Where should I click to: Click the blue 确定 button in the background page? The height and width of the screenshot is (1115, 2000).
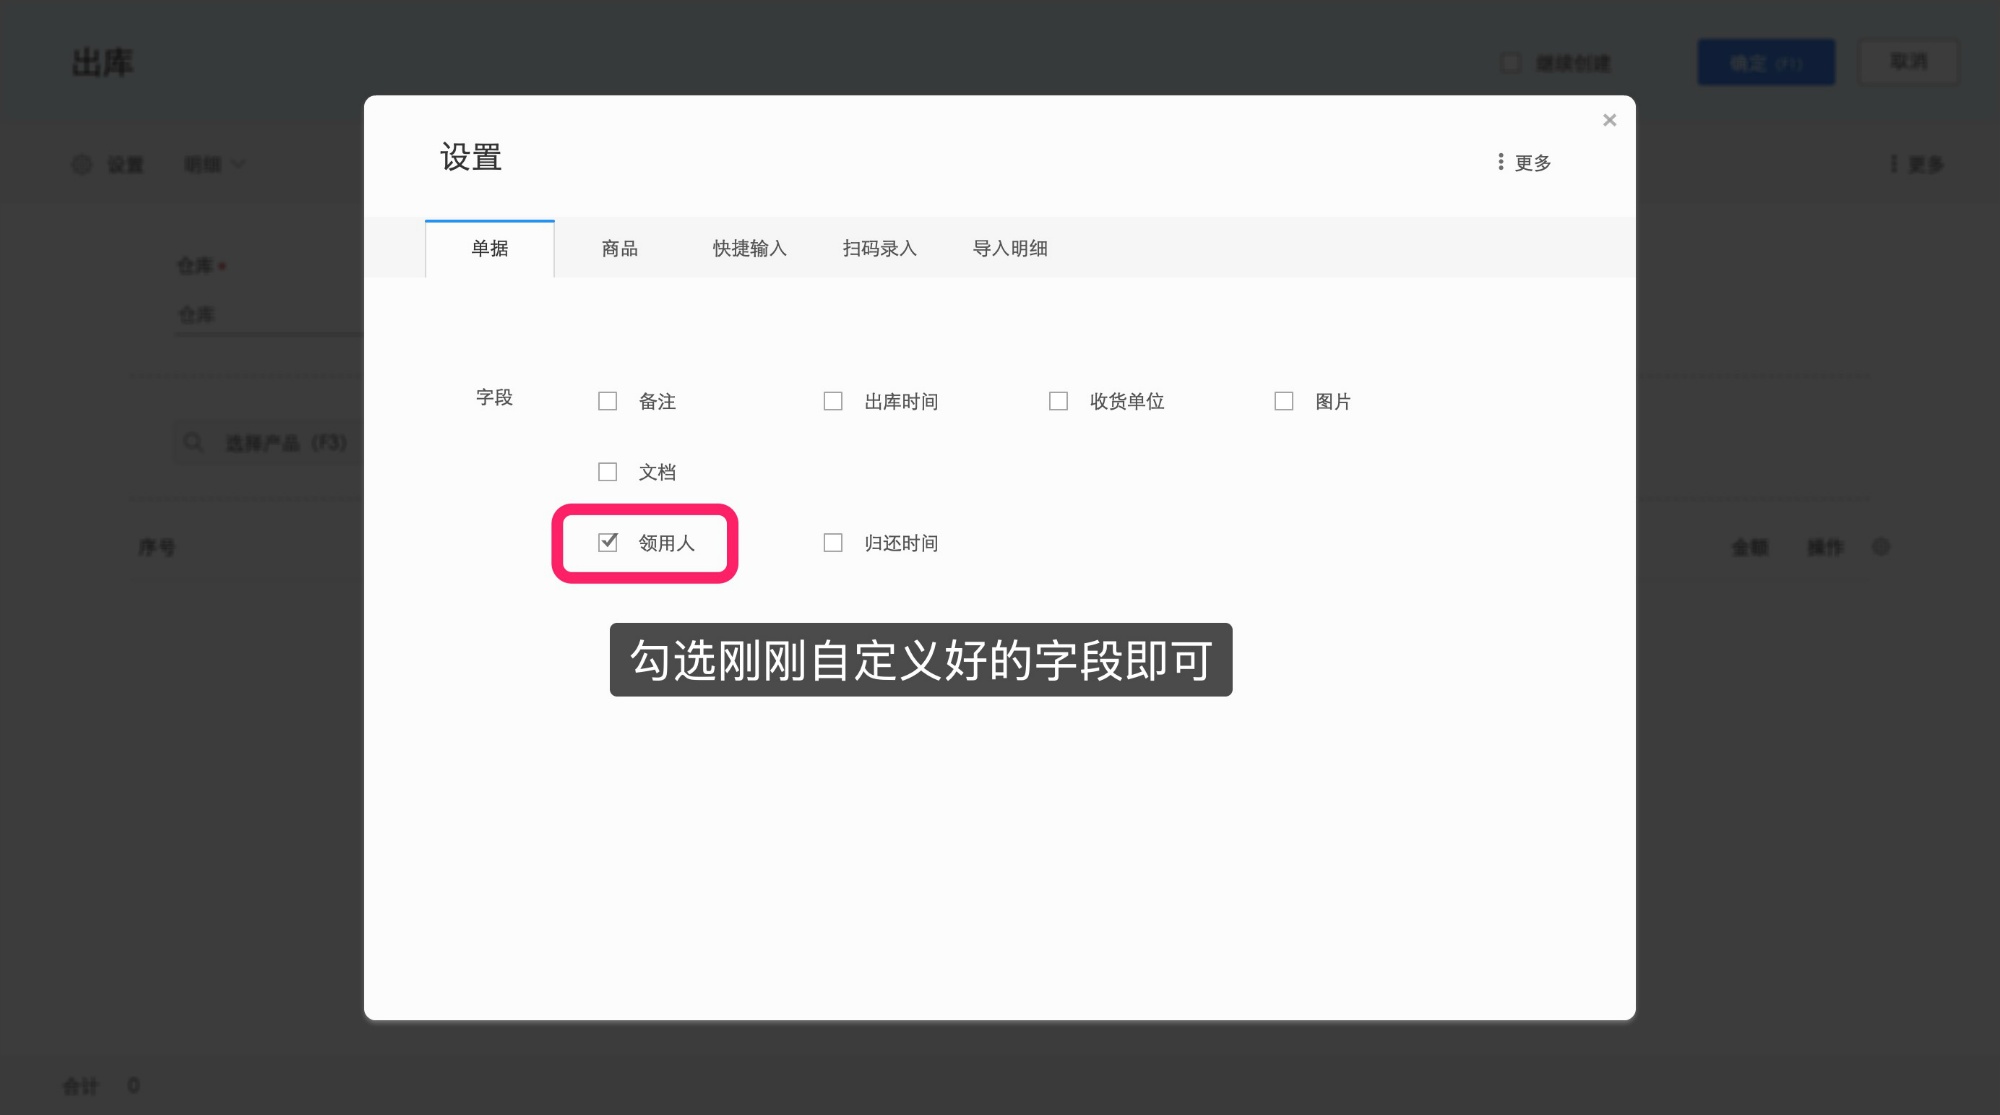pyautogui.click(x=1766, y=62)
